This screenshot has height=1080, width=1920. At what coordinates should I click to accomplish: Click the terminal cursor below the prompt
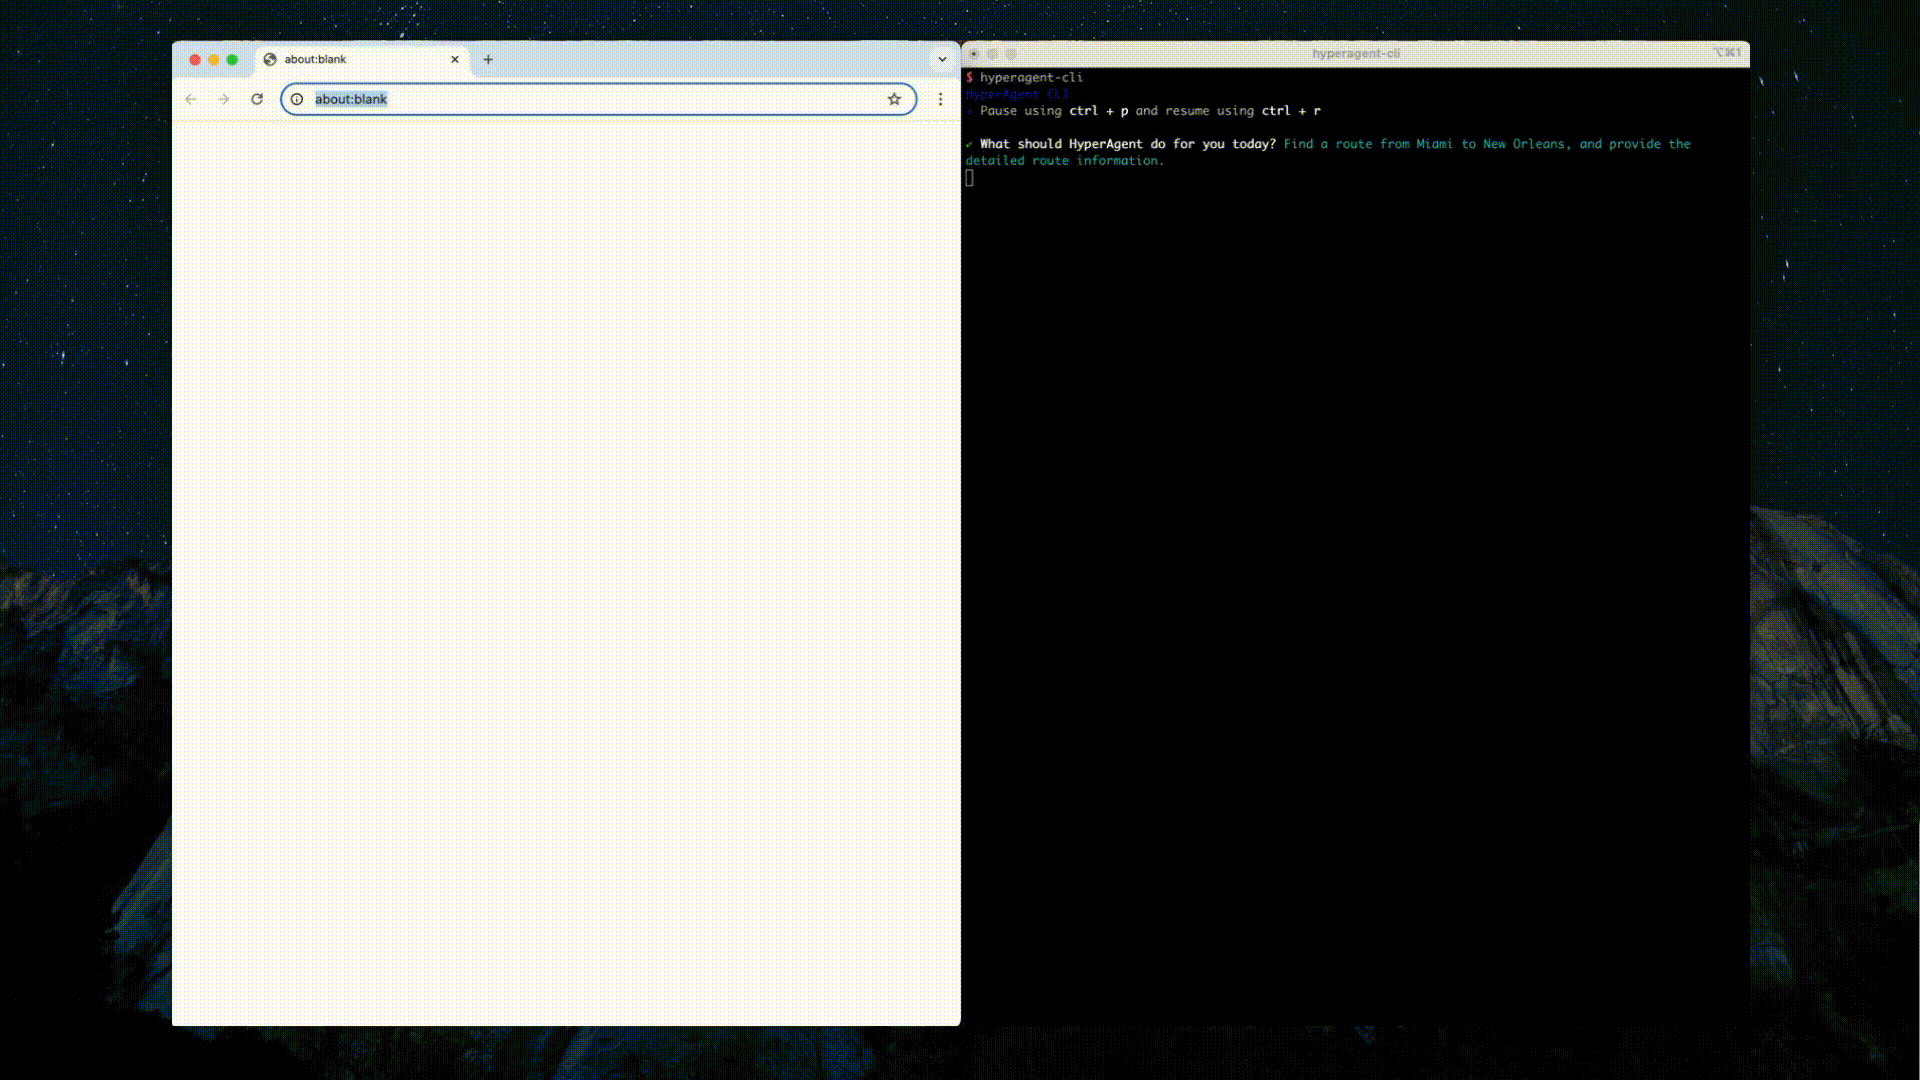coord(969,178)
